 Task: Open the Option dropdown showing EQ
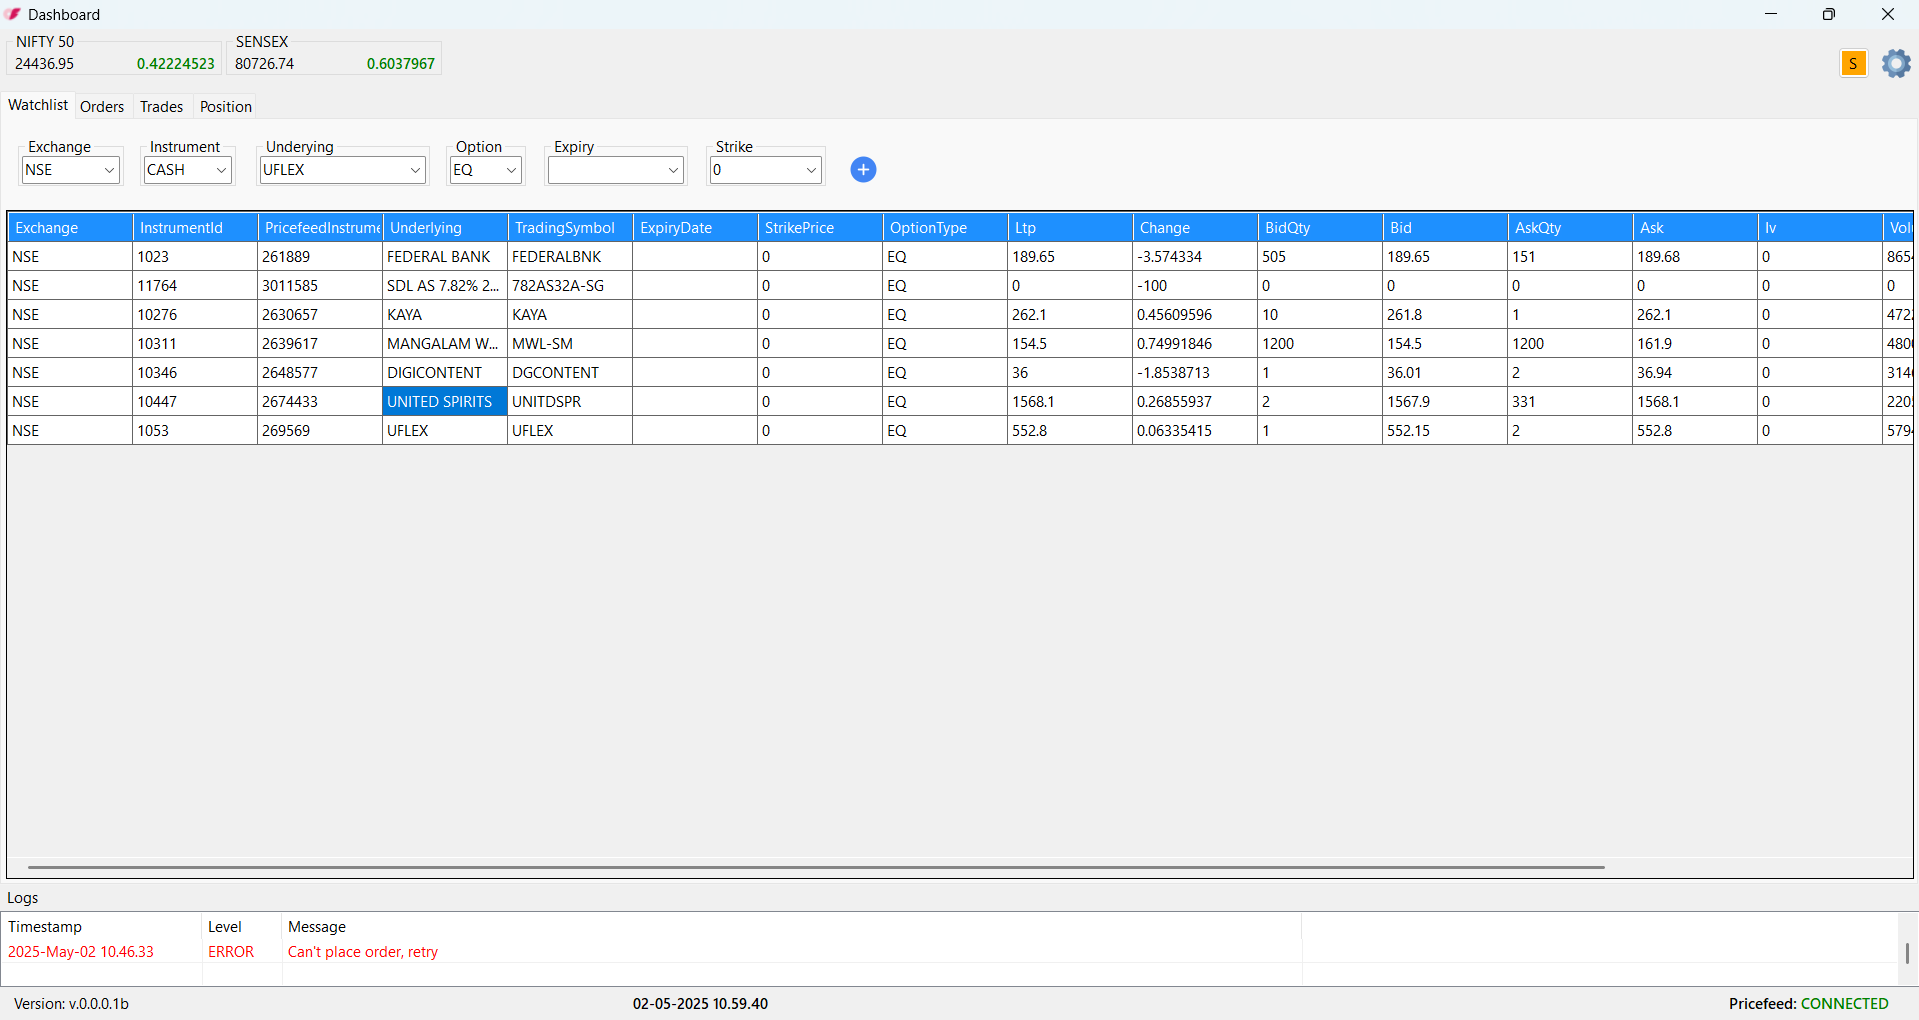pos(486,170)
